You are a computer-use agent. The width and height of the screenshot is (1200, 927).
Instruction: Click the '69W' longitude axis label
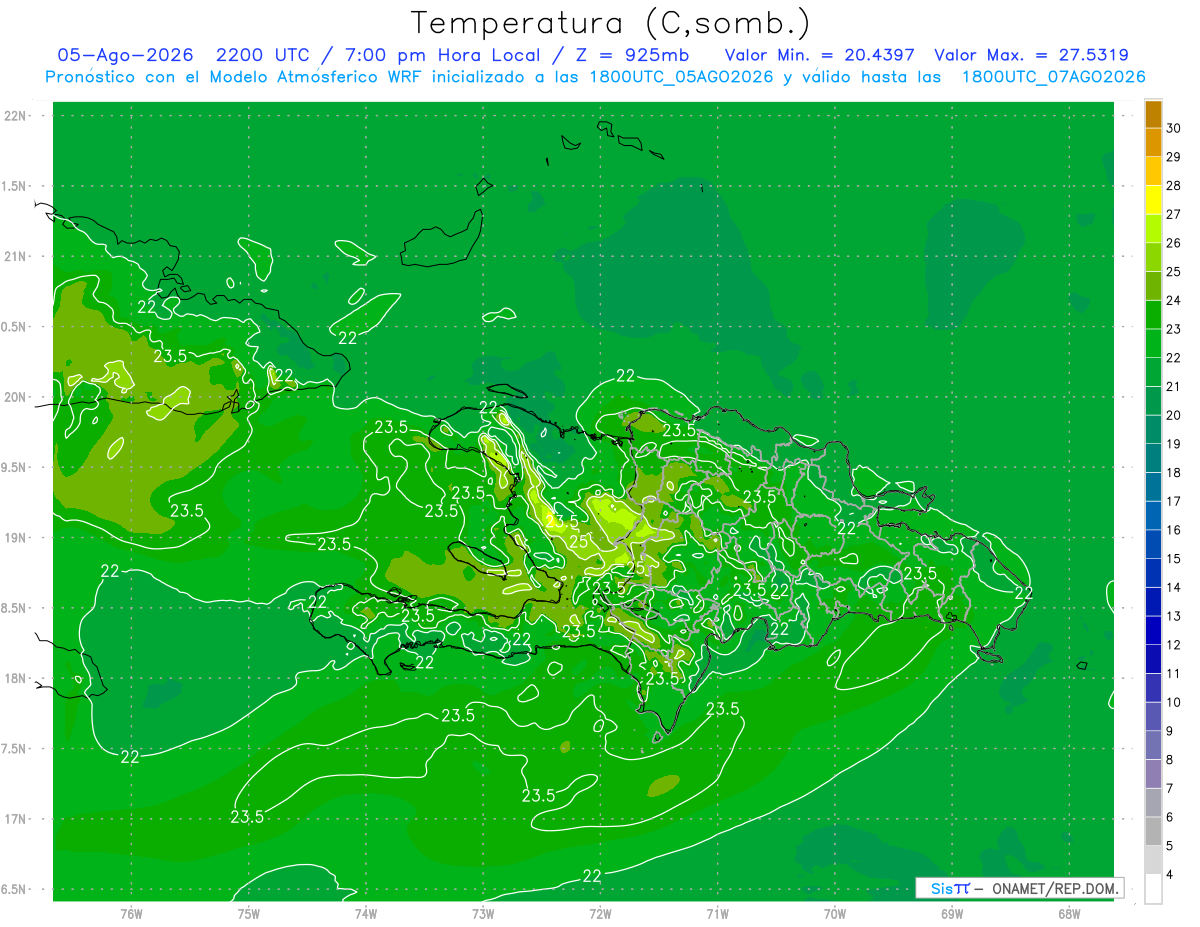[952, 913]
